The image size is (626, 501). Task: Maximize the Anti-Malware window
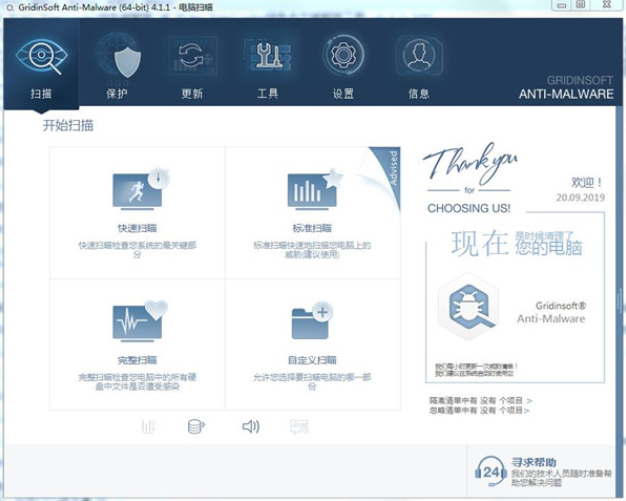tap(581, 5)
